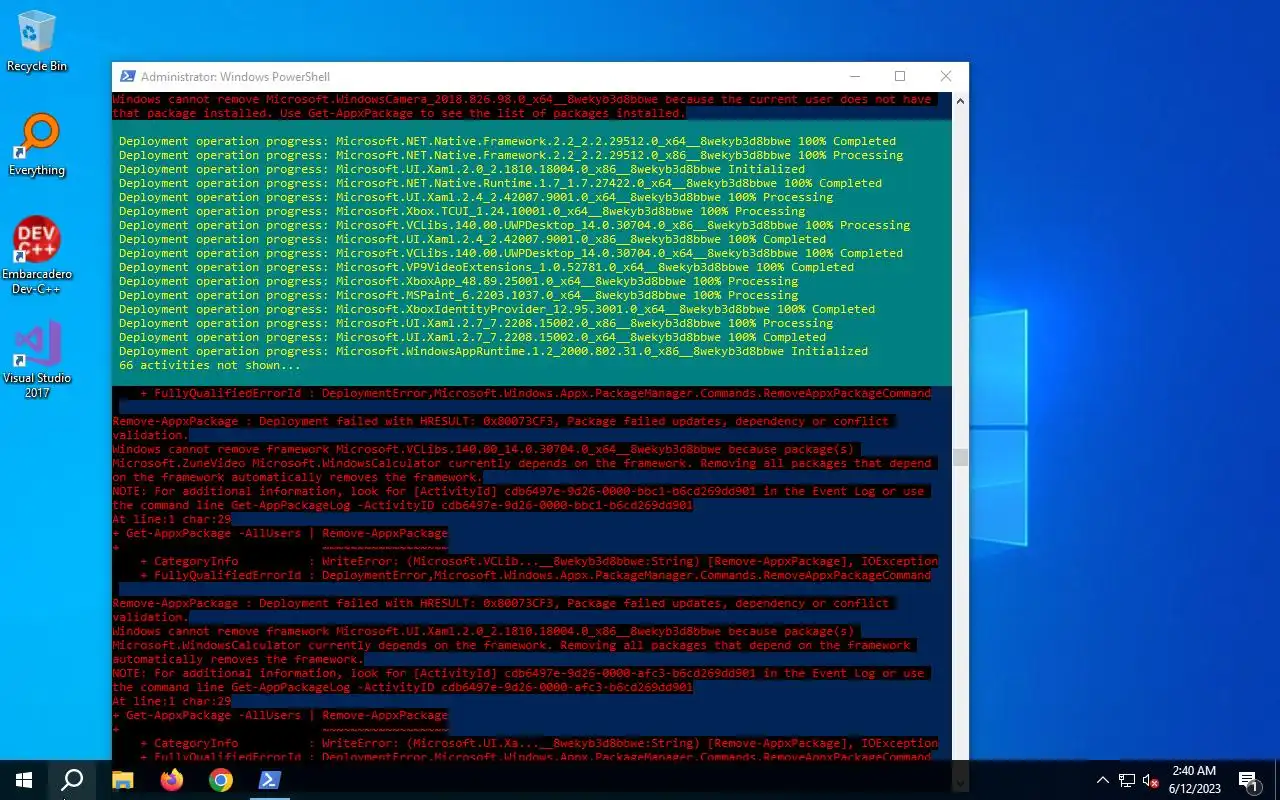Image resolution: width=1280 pixels, height=800 pixels.
Task: Launch Firefox from the taskbar
Action: [x=172, y=780]
